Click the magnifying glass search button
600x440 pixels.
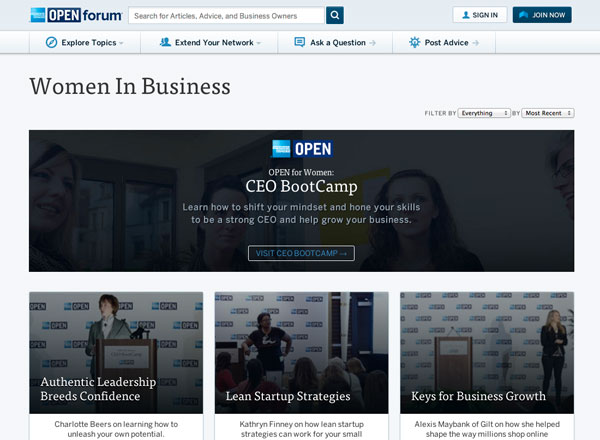335,15
